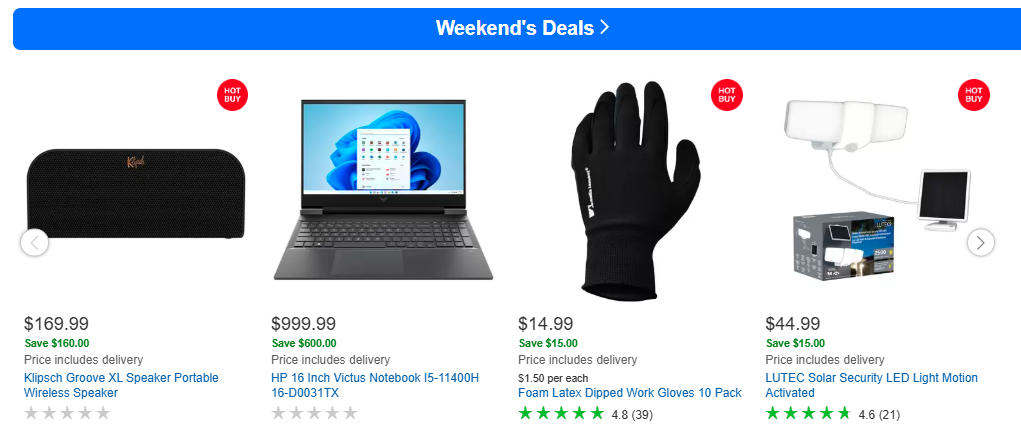1021x428 pixels.
Task: Open Klipsch Groove XL Speaker link
Action: click(121, 385)
